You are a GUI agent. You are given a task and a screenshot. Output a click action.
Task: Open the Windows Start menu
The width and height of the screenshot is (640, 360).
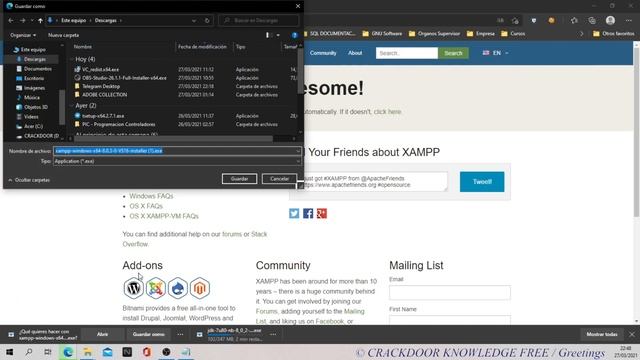(9, 352)
